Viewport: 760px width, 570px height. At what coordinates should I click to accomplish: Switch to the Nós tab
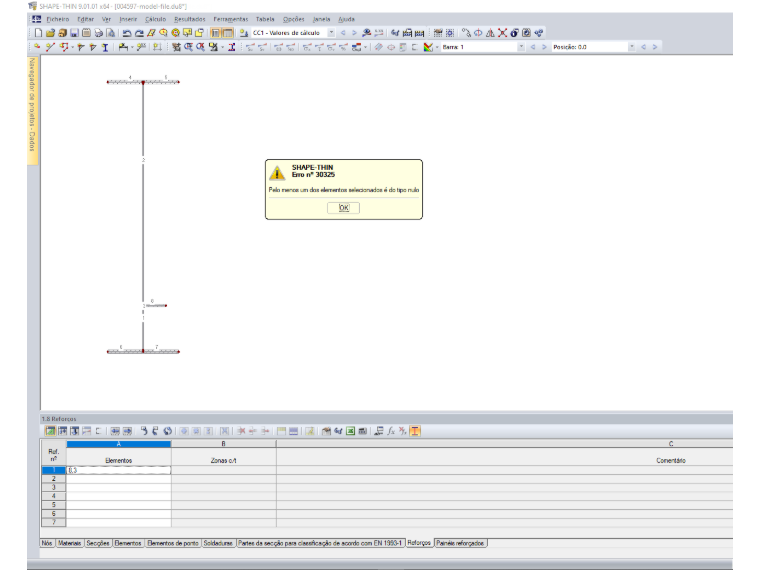(47, 543)
